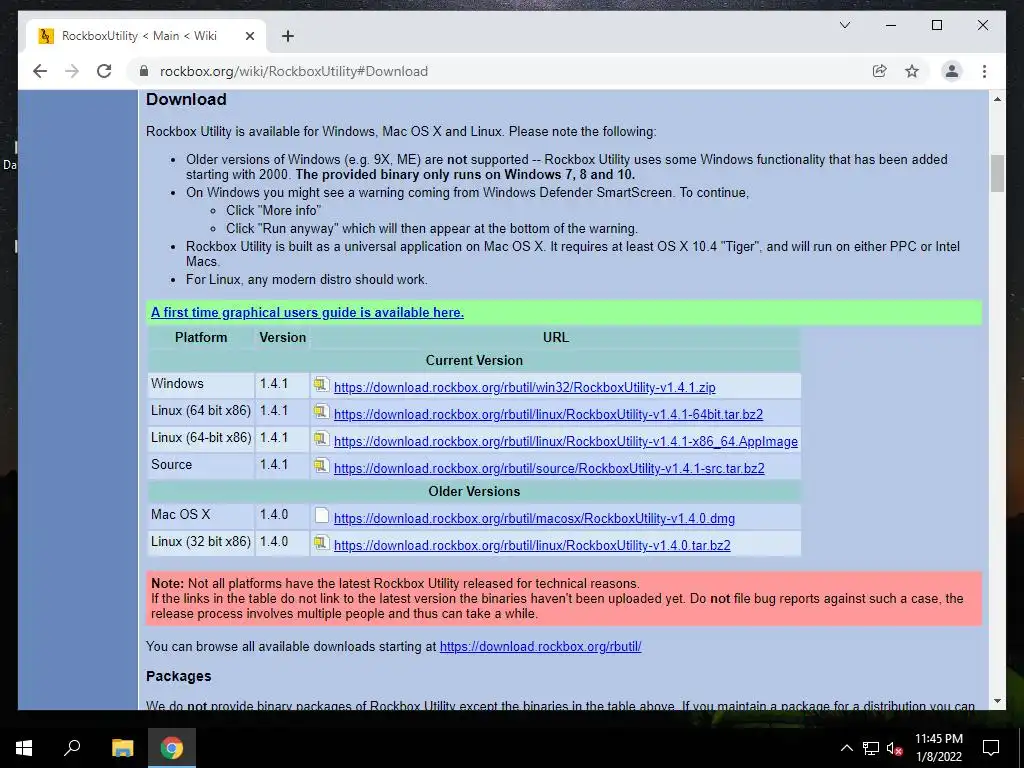1024x768 pixels.
Task: Click the Linux (64-bit x86) platform cell
Action: tap(201, 440)
